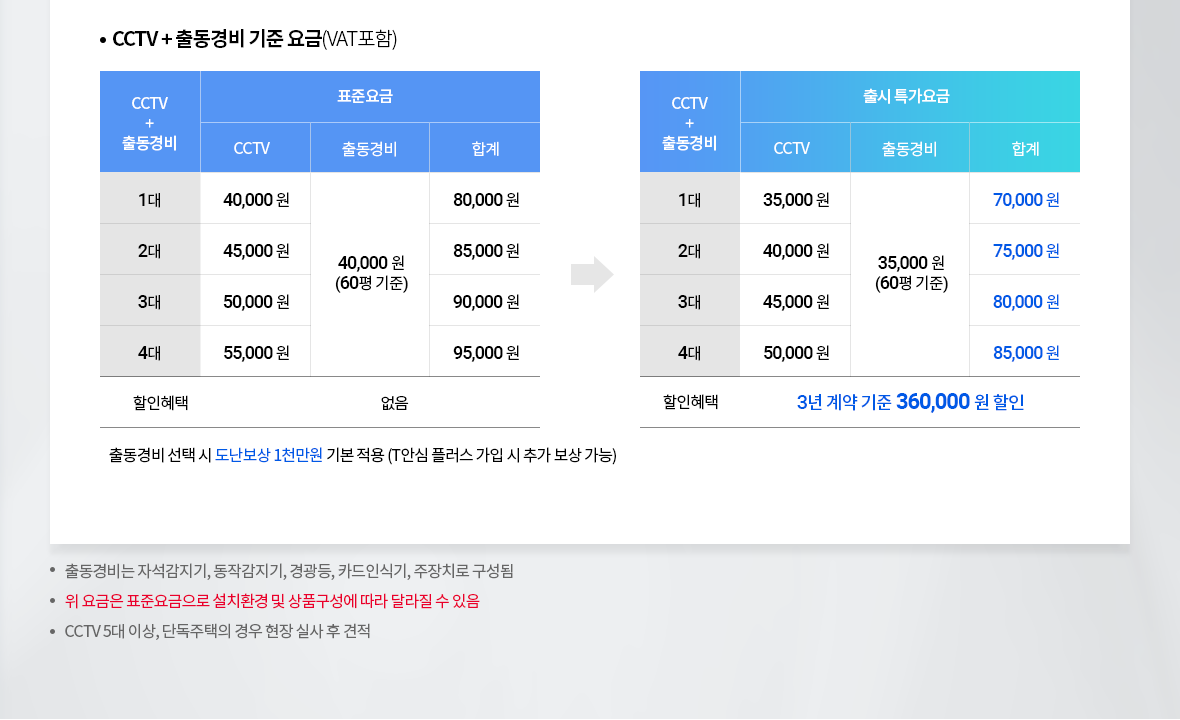1180x720 pixels.
Task: Click the 합계 column header under 표준요금
Action: 485,148
